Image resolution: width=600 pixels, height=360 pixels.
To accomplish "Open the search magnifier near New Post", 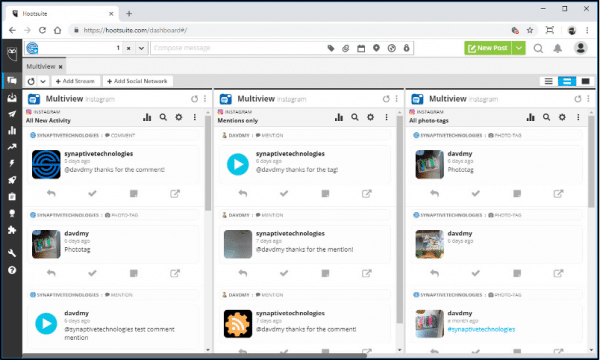I will (538, 48).
